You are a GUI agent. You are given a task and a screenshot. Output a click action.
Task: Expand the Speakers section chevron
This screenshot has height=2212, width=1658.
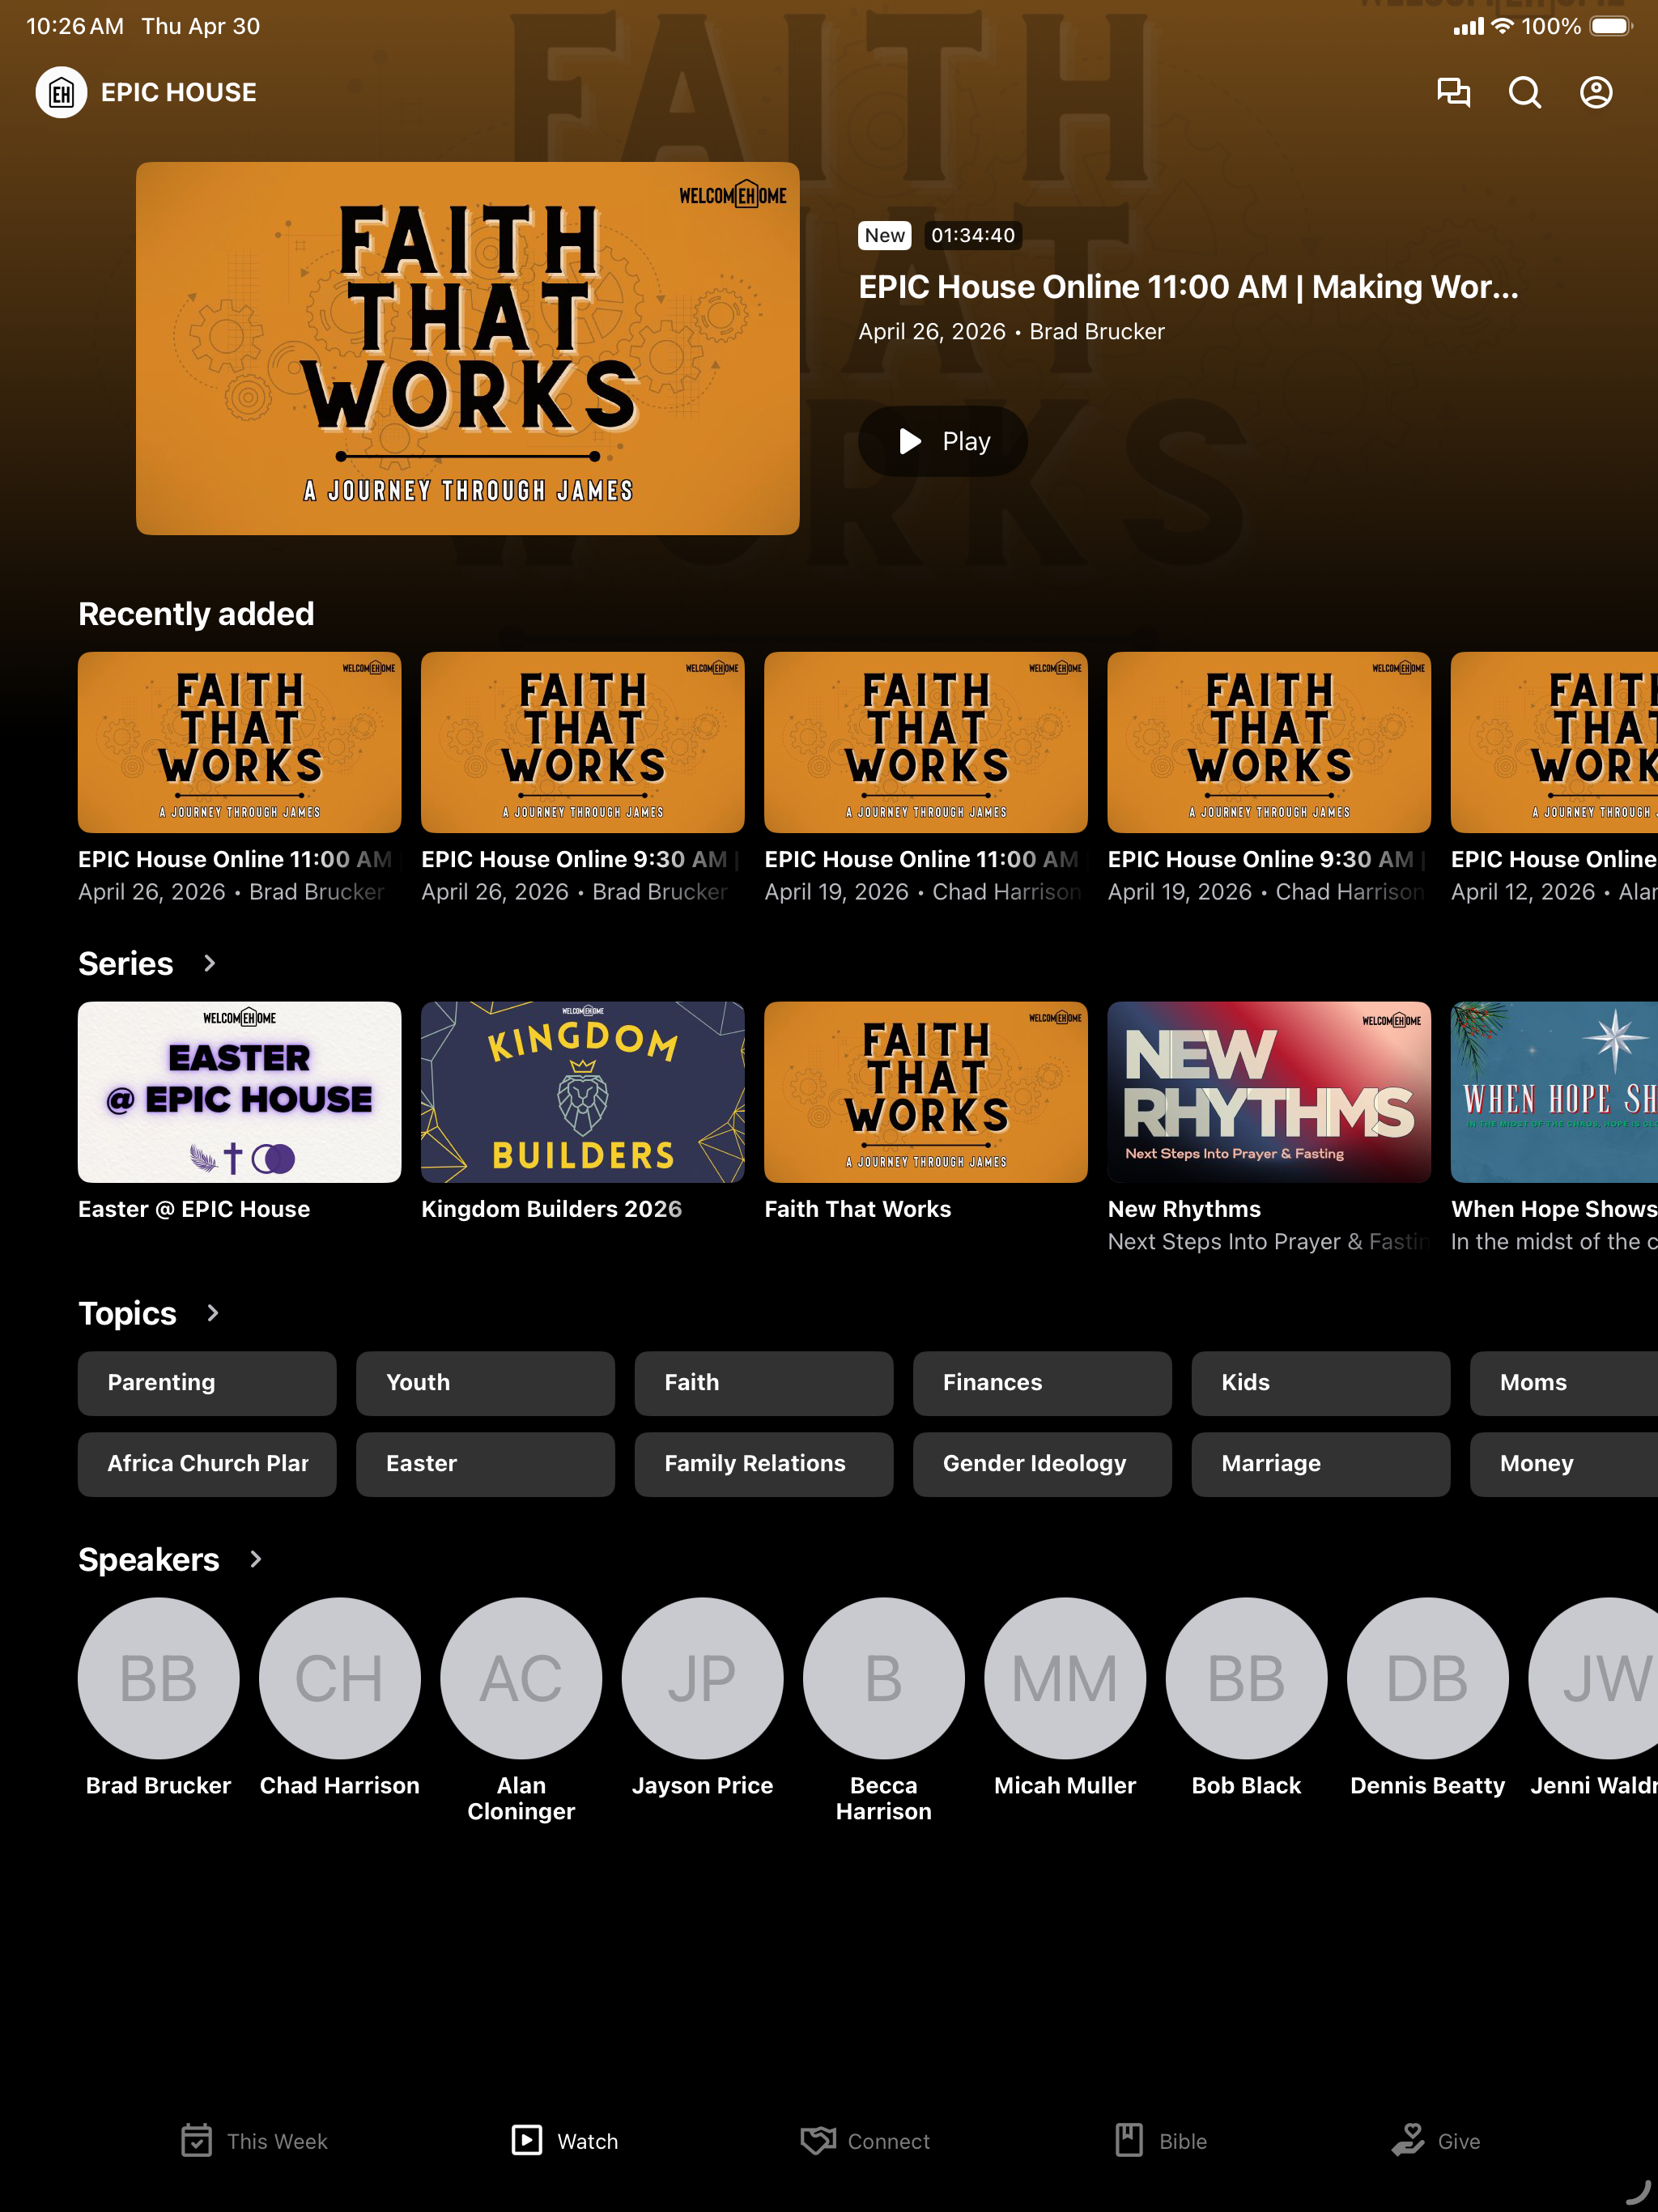tap(255, 1559)
